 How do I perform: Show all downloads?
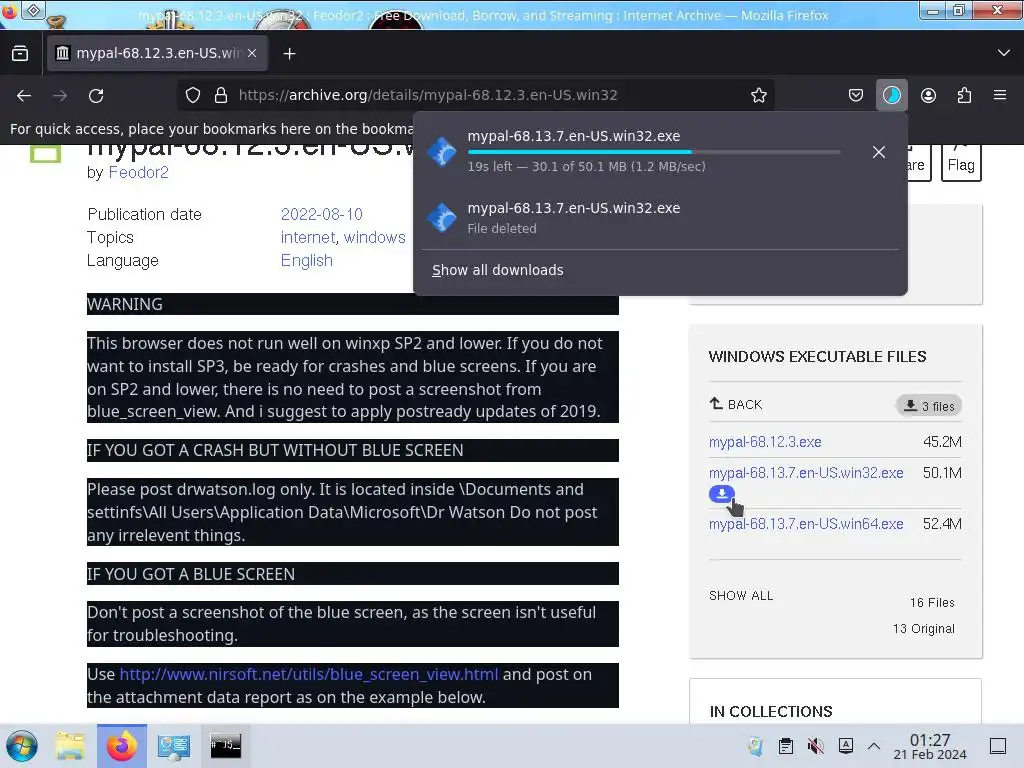[x=498, y=270]
